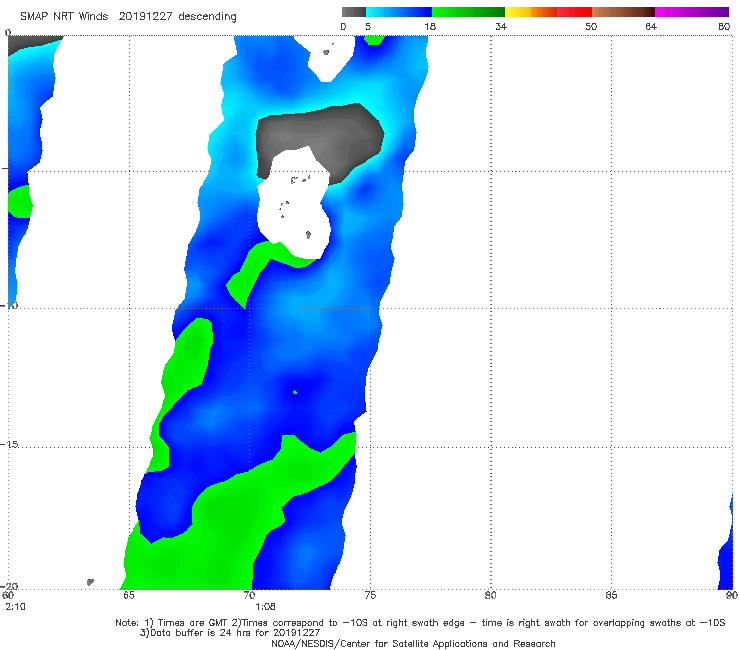Screen dimensions: 740x650
Task: Click the swath time '1:08' below the axis
Action: tap(265, 607)
